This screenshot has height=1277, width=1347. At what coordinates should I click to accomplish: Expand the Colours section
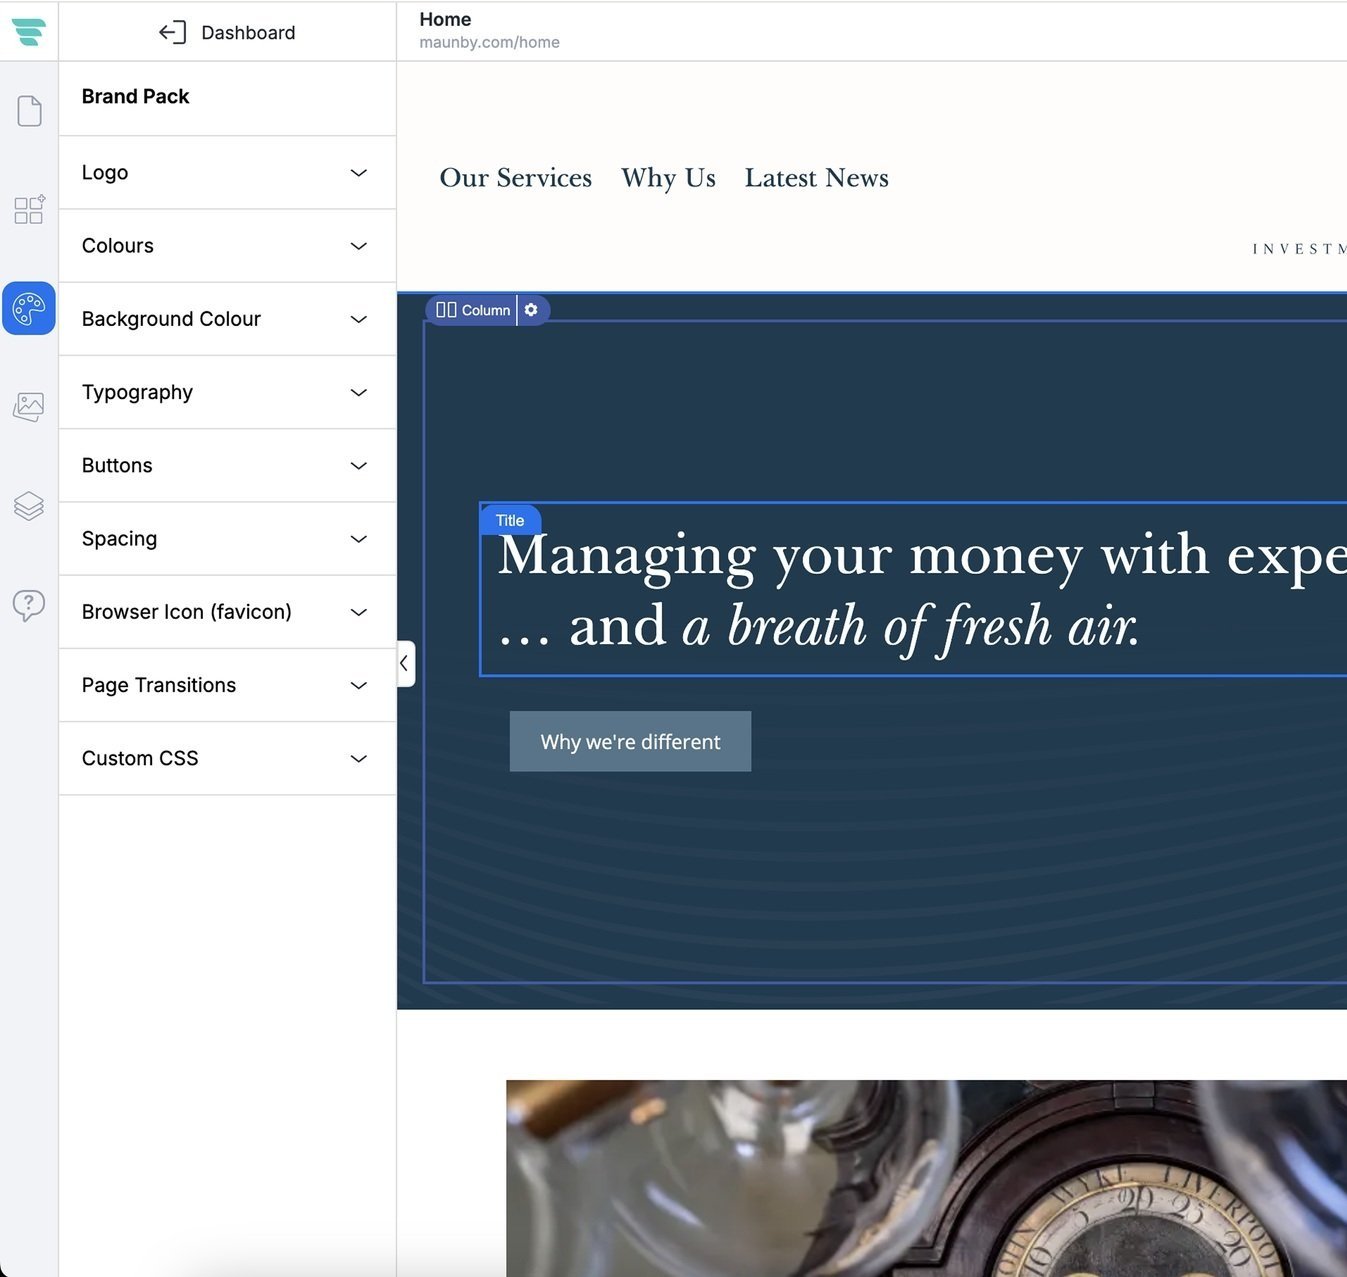point(227,246)
